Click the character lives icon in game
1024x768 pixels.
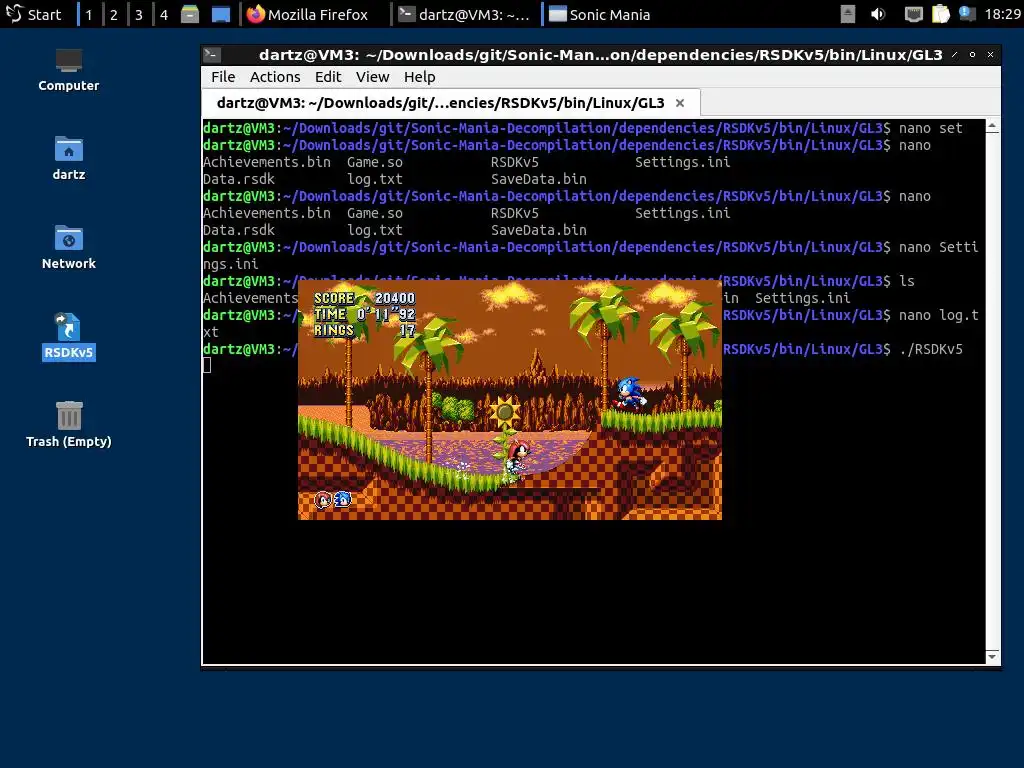[333, 500]
